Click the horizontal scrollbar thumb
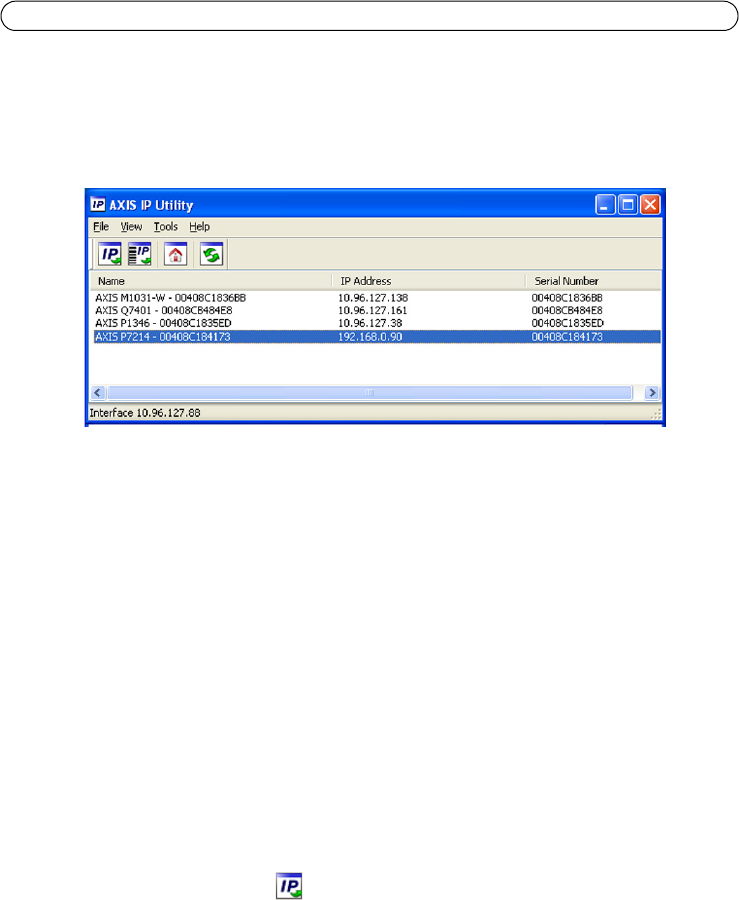Screen dimensions: 739x900 click(370, 393)
